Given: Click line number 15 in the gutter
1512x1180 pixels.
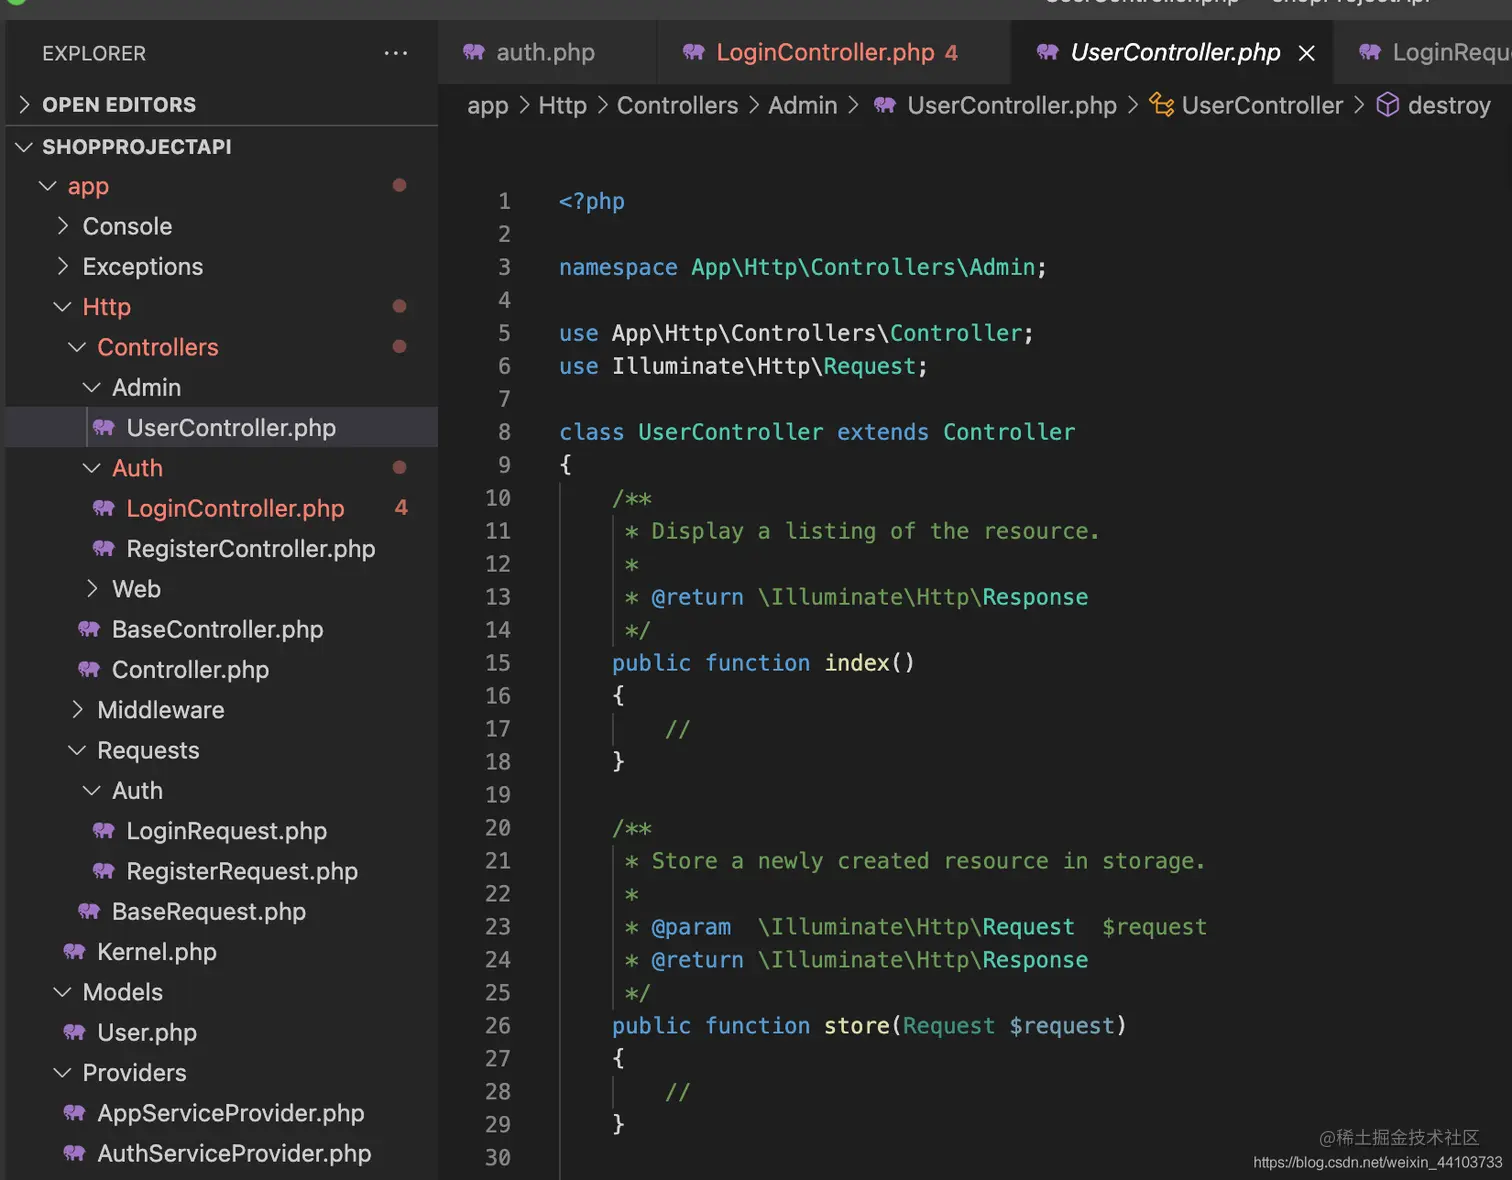Looking at the screenshot, I should (x=498, y=663).
